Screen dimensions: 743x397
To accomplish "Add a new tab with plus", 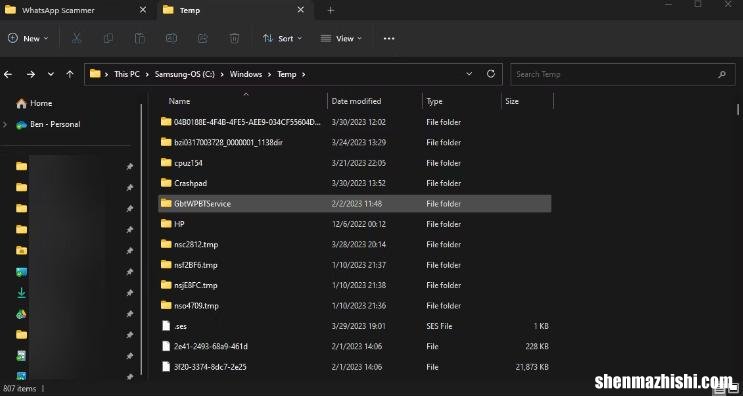I will (x=331, y=10).
